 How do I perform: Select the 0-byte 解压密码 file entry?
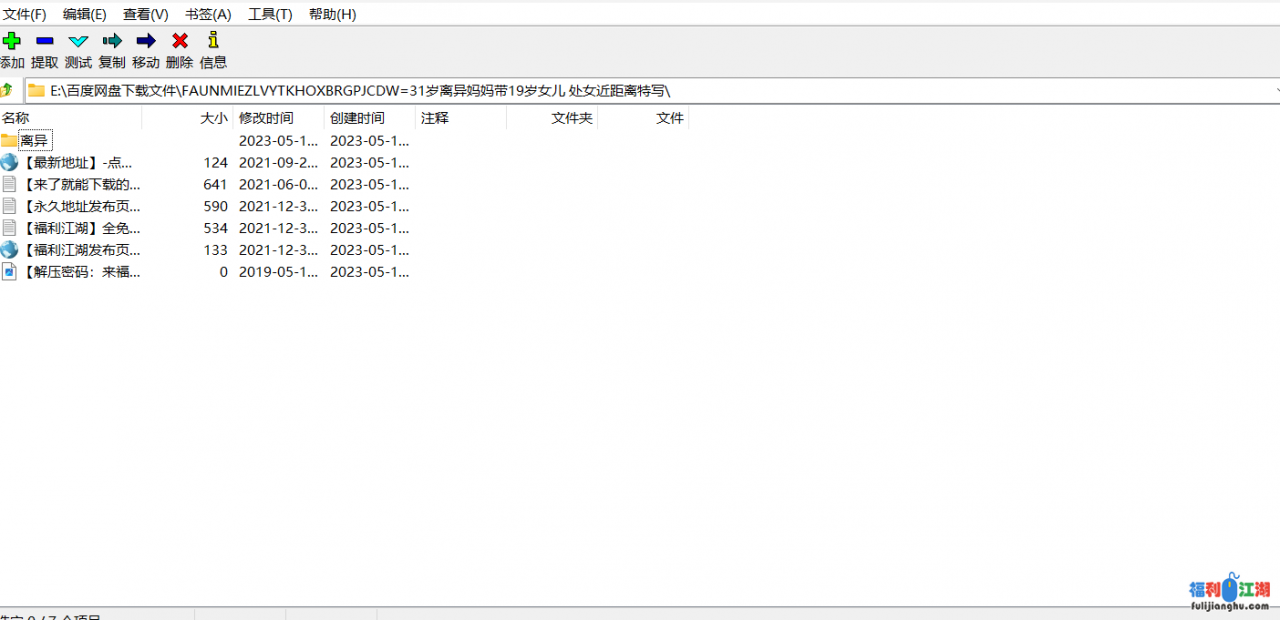pyautogui.click(x=80, y=272)
